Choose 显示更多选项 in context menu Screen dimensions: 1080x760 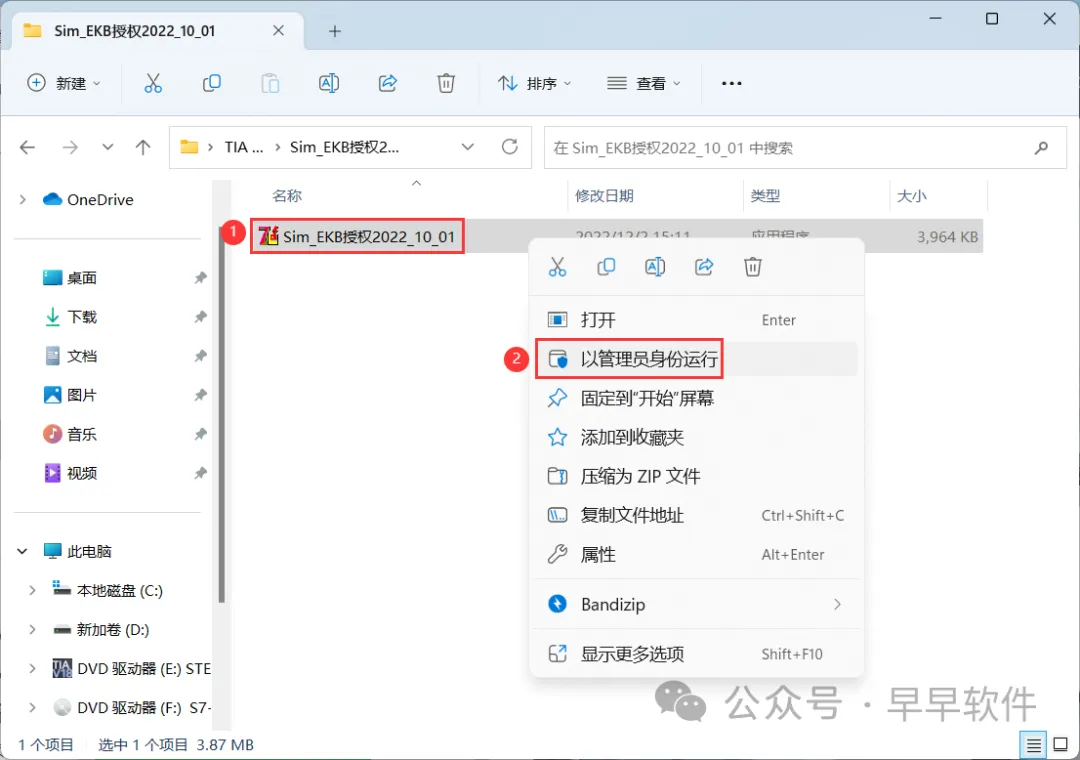pos(696,654)
